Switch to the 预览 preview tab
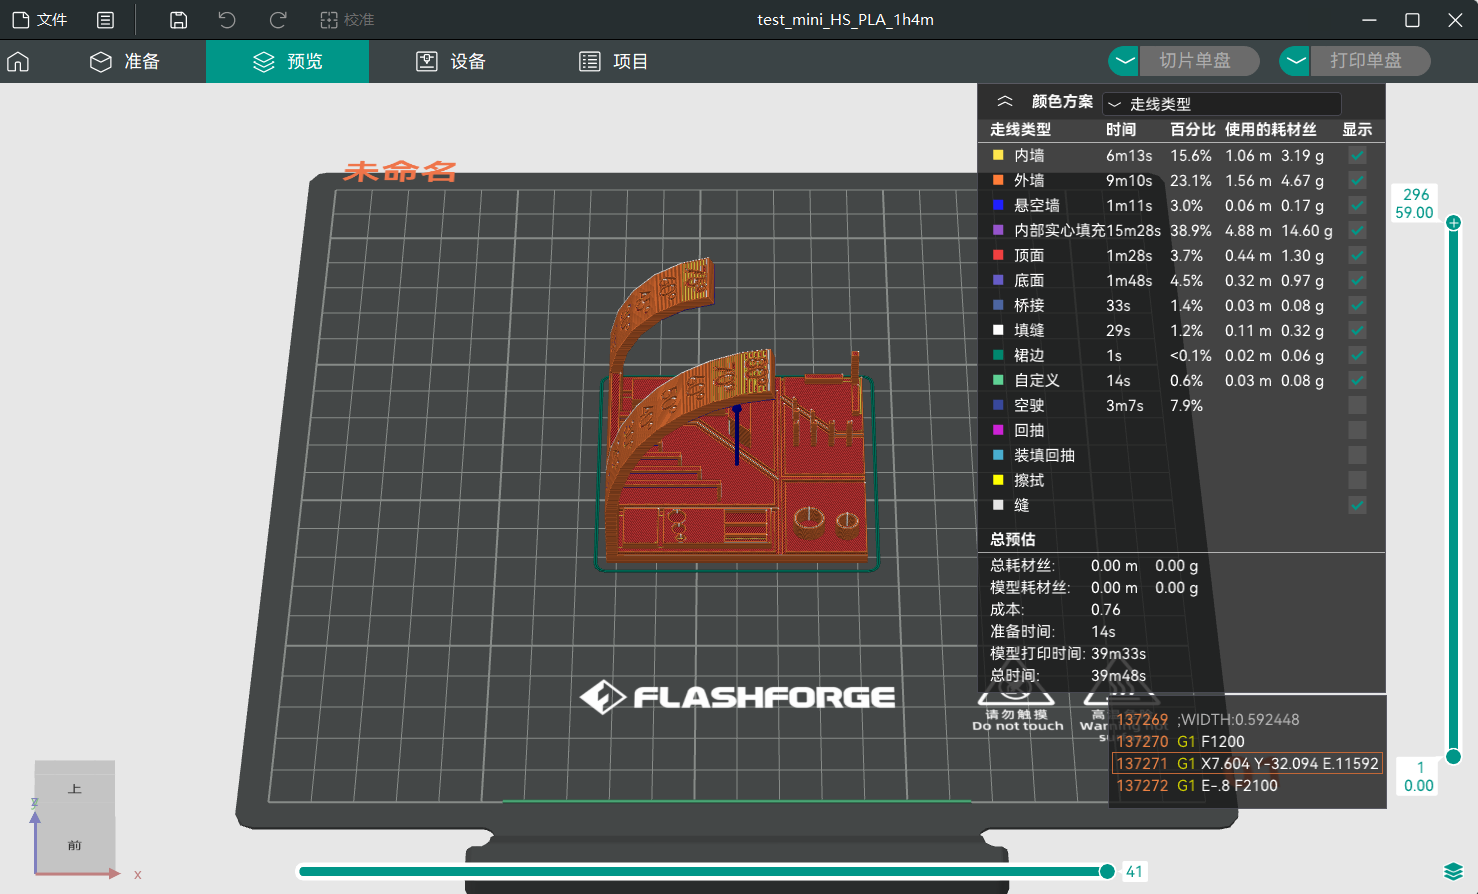Viewport: 1478px width, 894px height. point(288,62)
